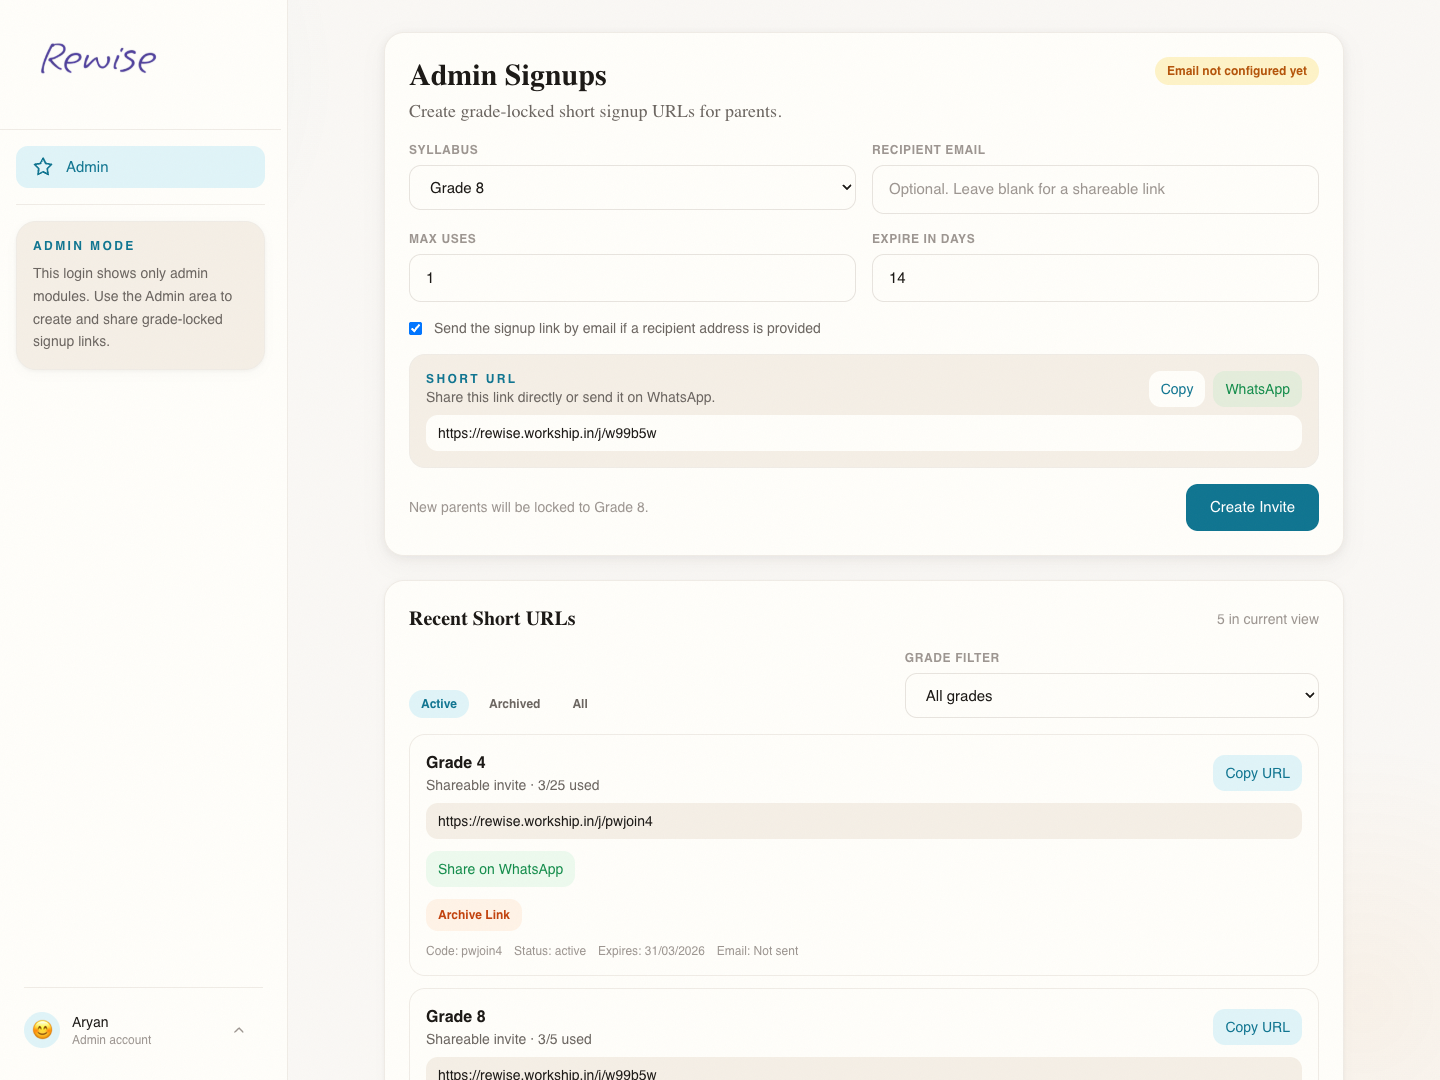The image size is (1440, 1080).
Task: Switch to the All tab
Action: (580, 704)
